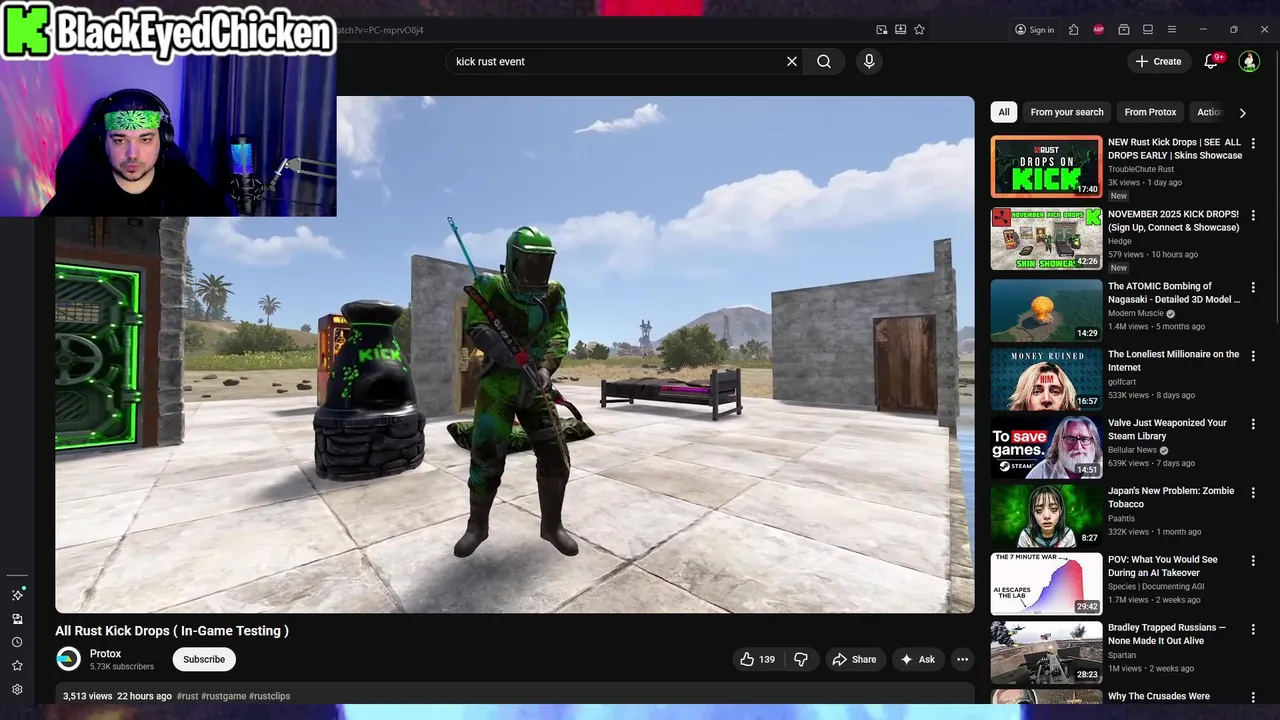Open the bookmarks star sidebar icon
1280x720 pixels.
coord(17,666)
